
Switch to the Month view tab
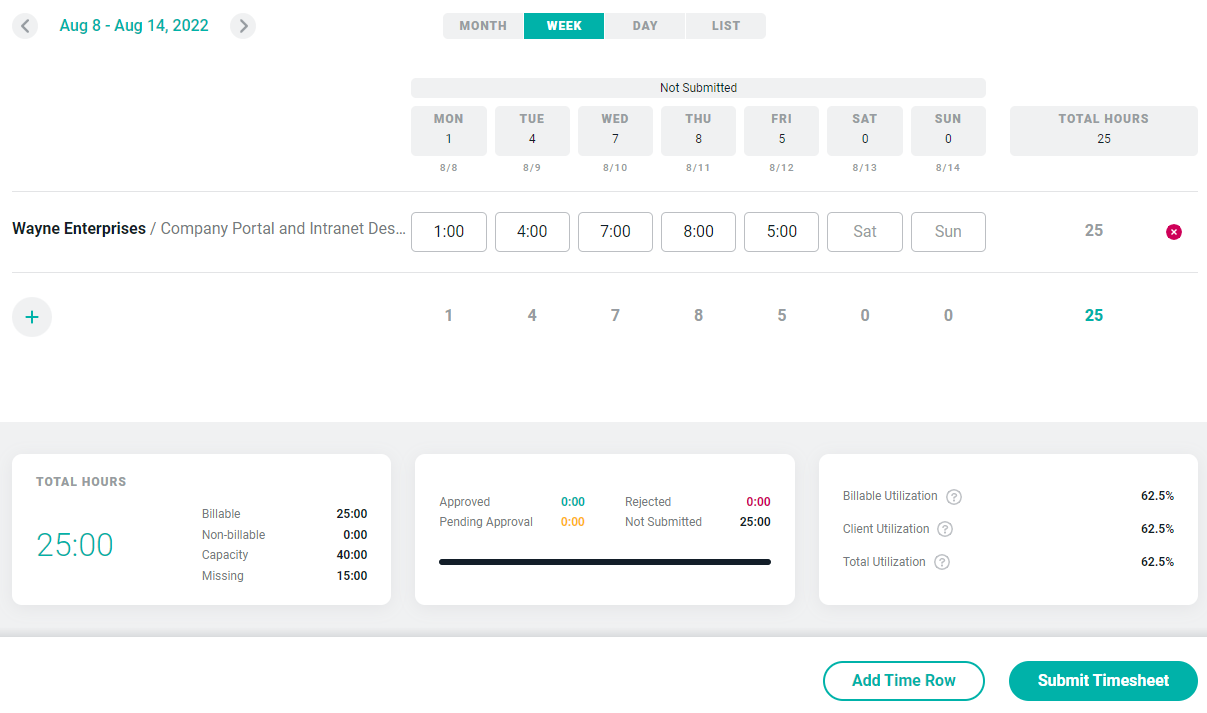click(x=483, y=26)
